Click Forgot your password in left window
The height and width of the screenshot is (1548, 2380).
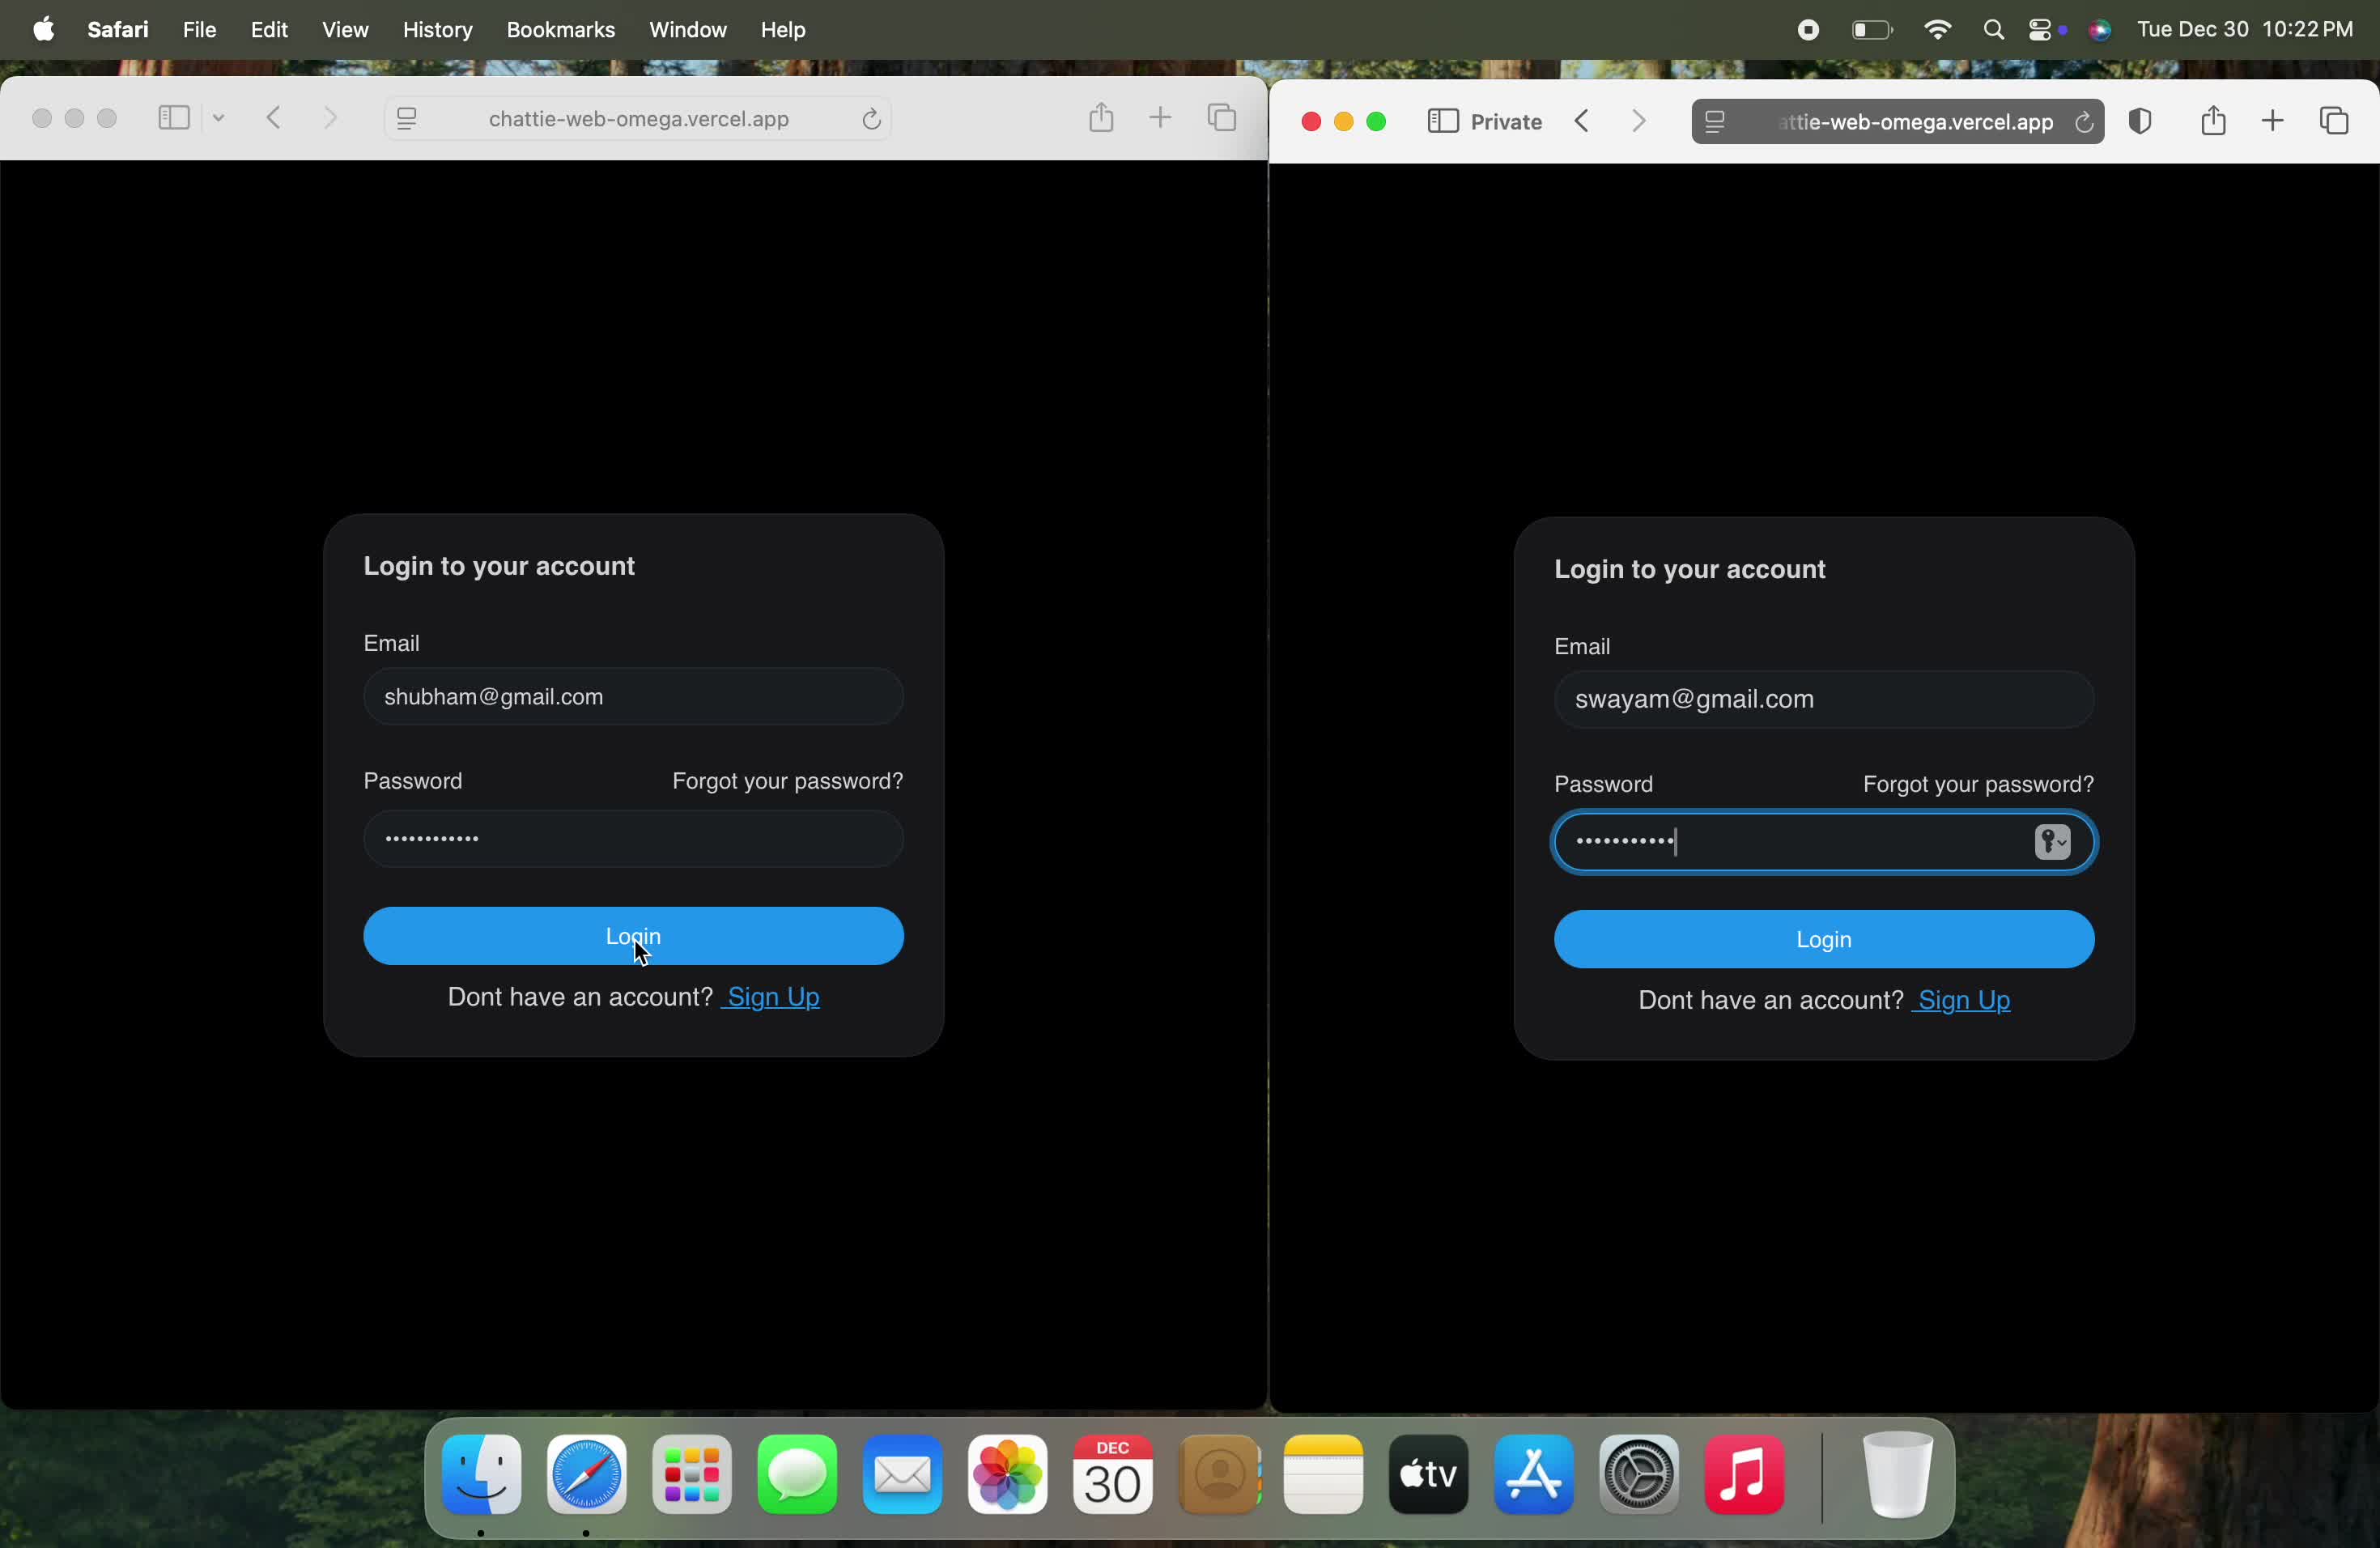(x=787, y=781)
